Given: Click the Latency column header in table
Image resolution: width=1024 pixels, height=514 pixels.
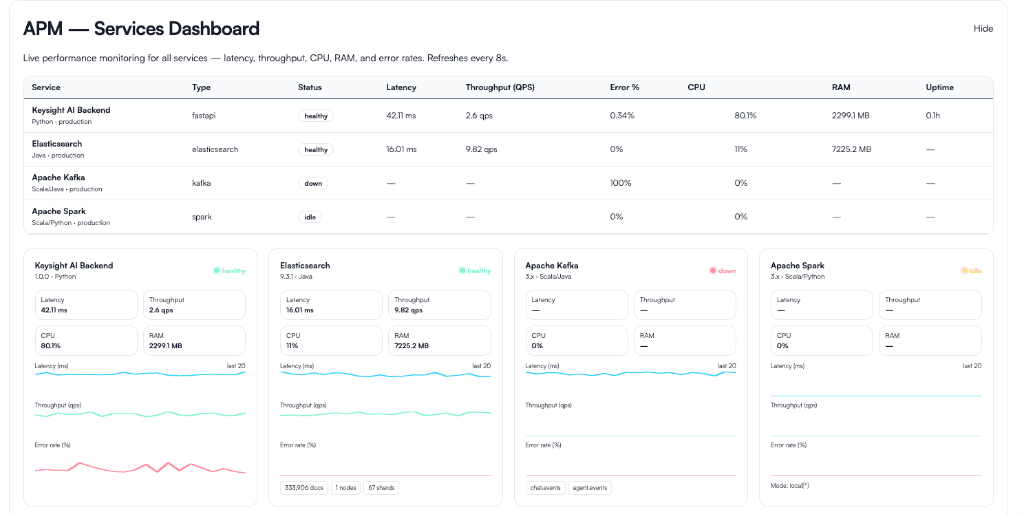Looking at the screenshot, I should tap(401, 87).
